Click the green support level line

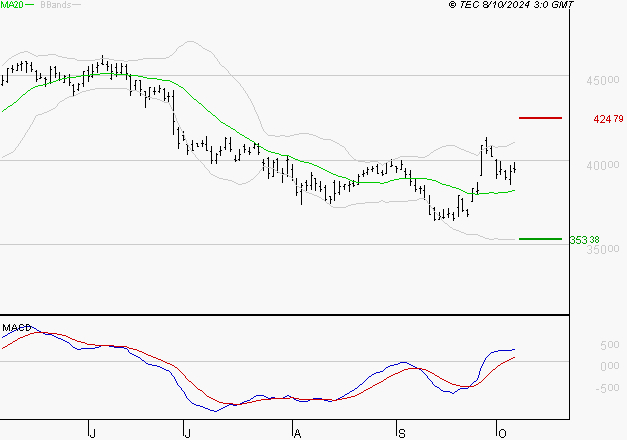point(540,239)
